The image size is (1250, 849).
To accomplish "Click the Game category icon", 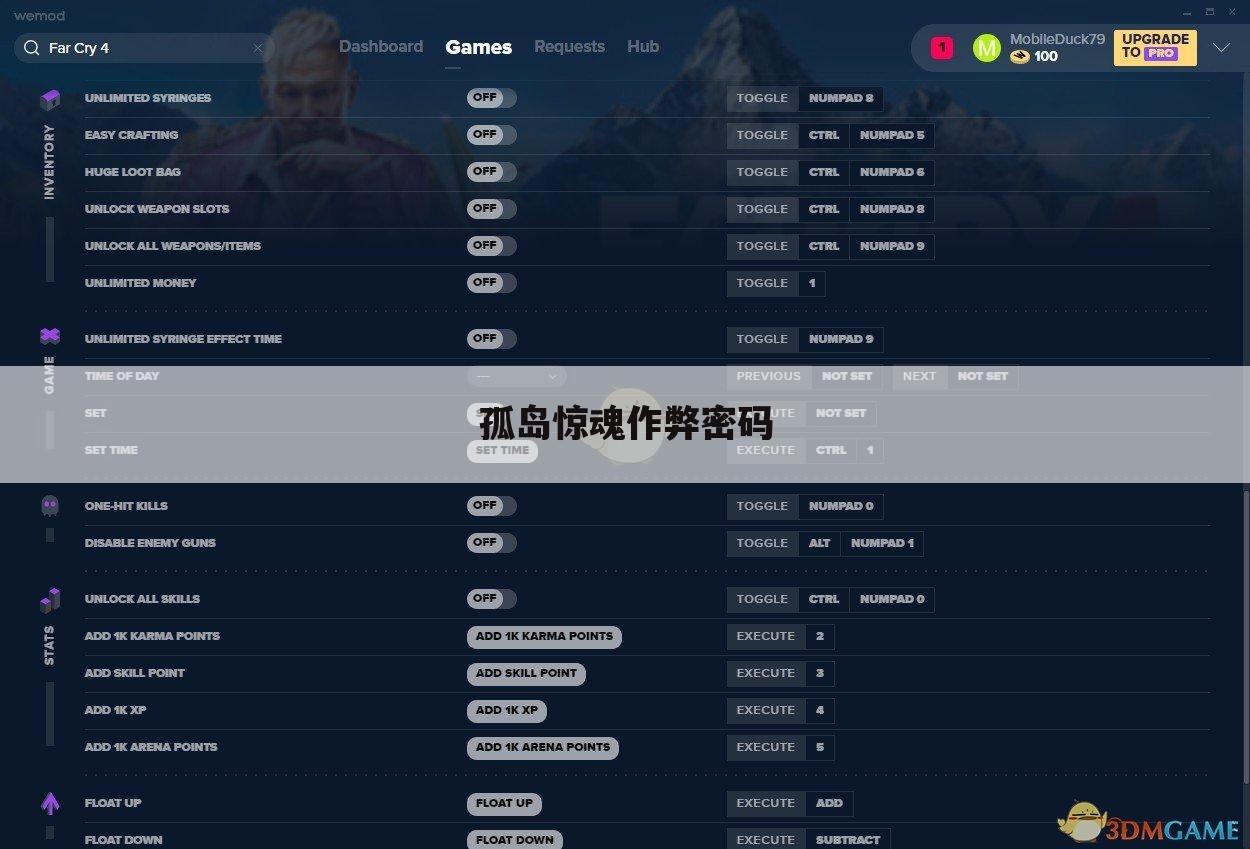I will 50,335.
